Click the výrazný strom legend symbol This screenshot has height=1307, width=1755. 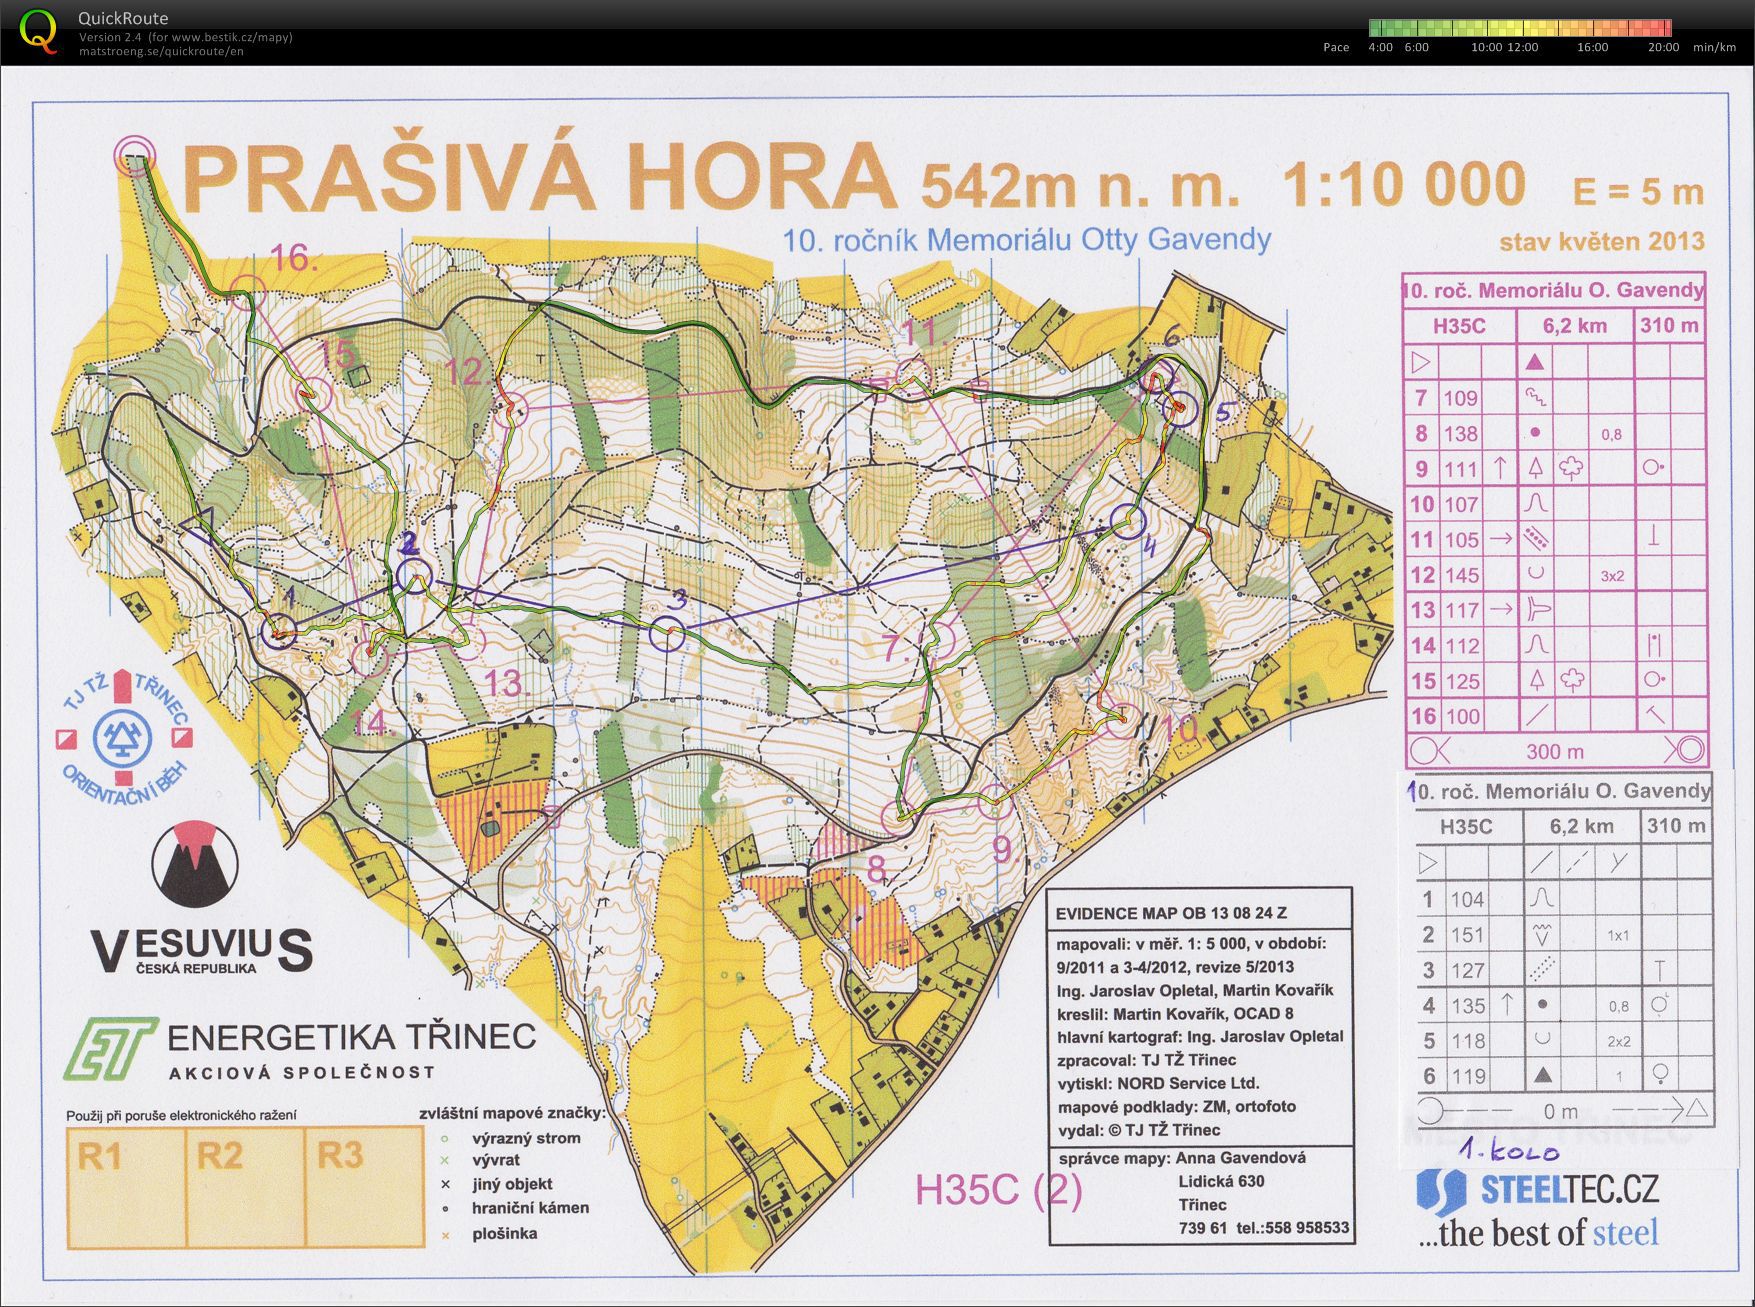coord(444,1138)
